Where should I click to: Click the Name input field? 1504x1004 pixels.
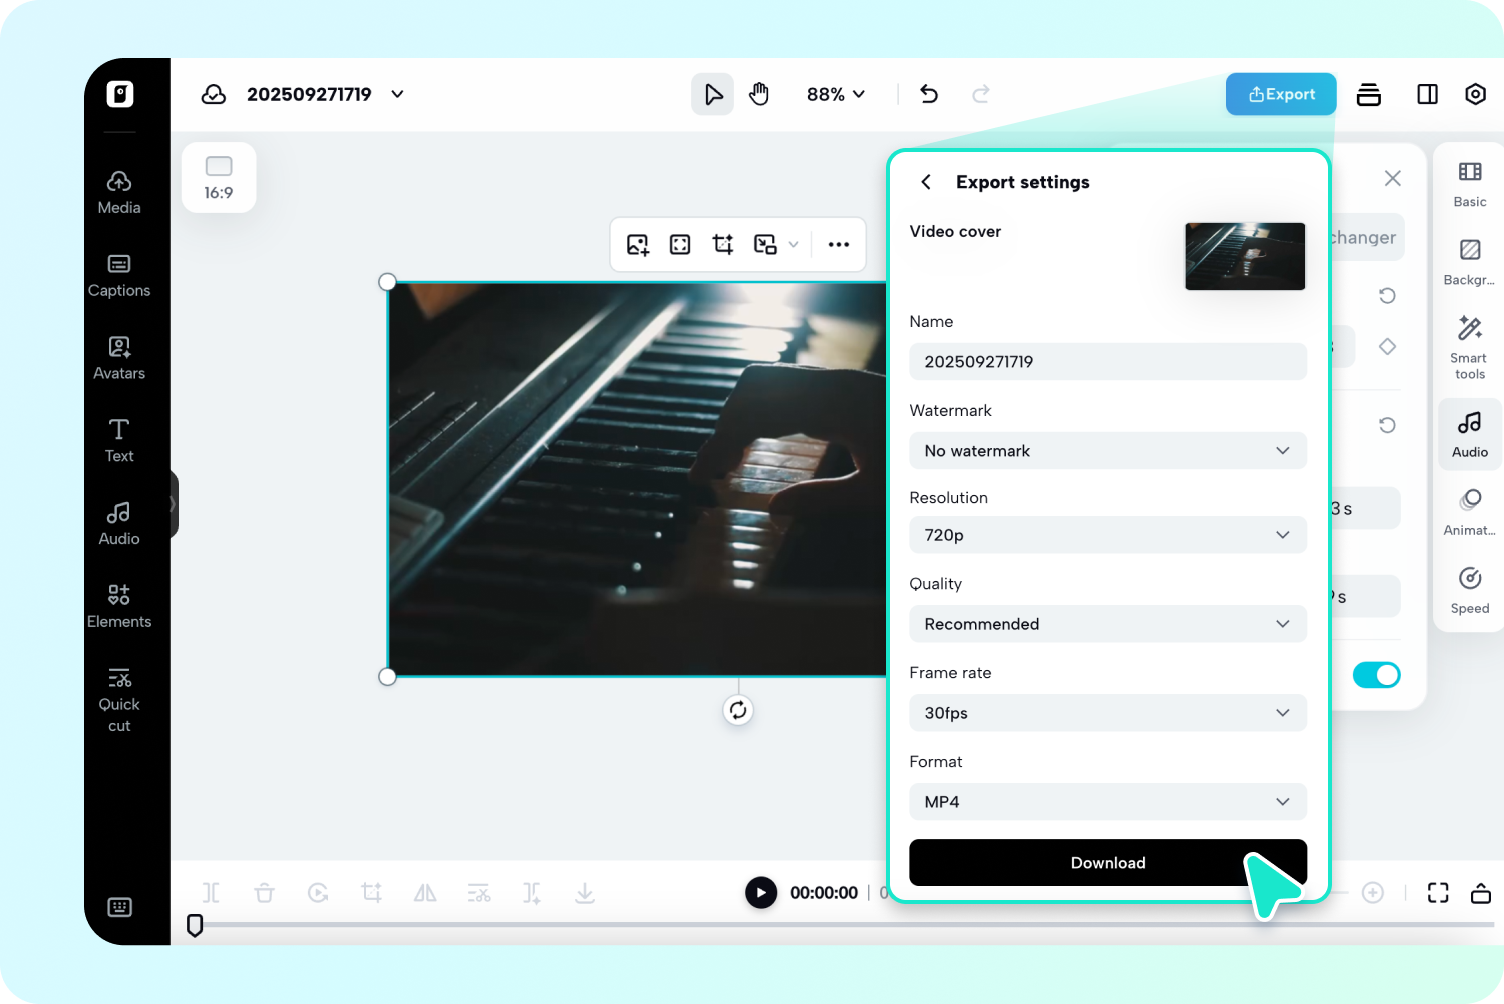pos(1108,362)
